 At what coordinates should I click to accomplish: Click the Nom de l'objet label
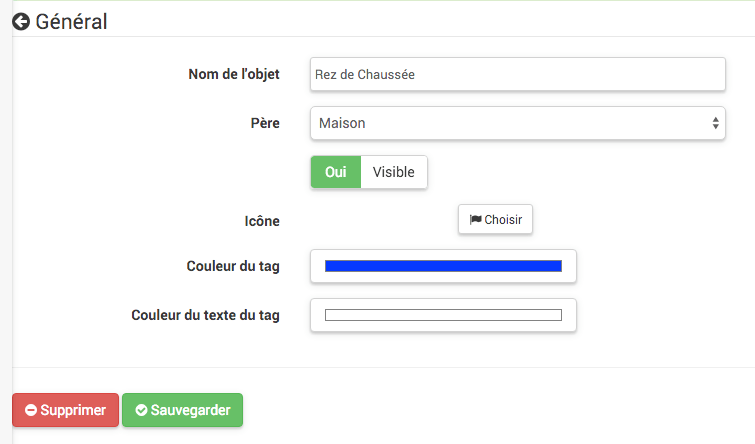234,74
